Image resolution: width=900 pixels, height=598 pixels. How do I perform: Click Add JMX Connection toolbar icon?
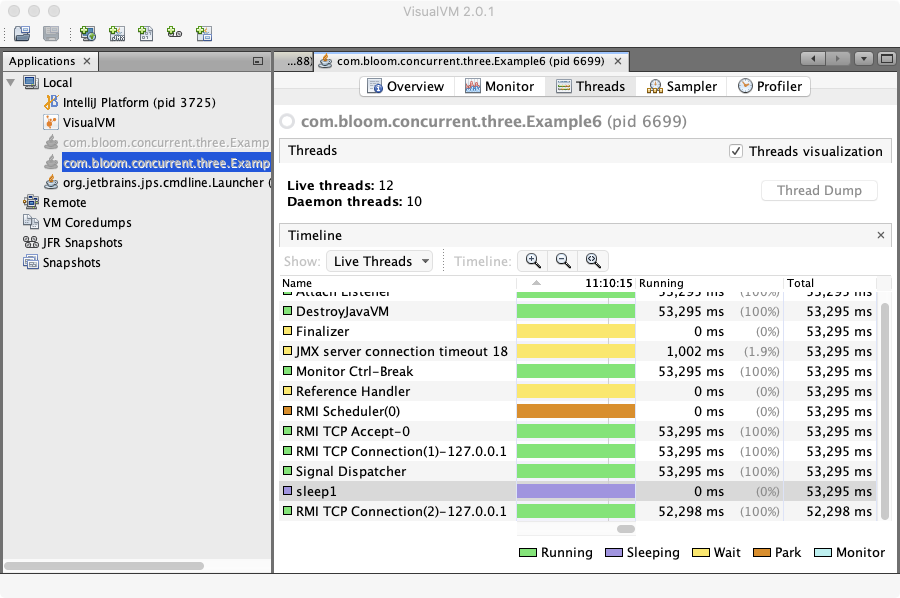click(117, 34)
